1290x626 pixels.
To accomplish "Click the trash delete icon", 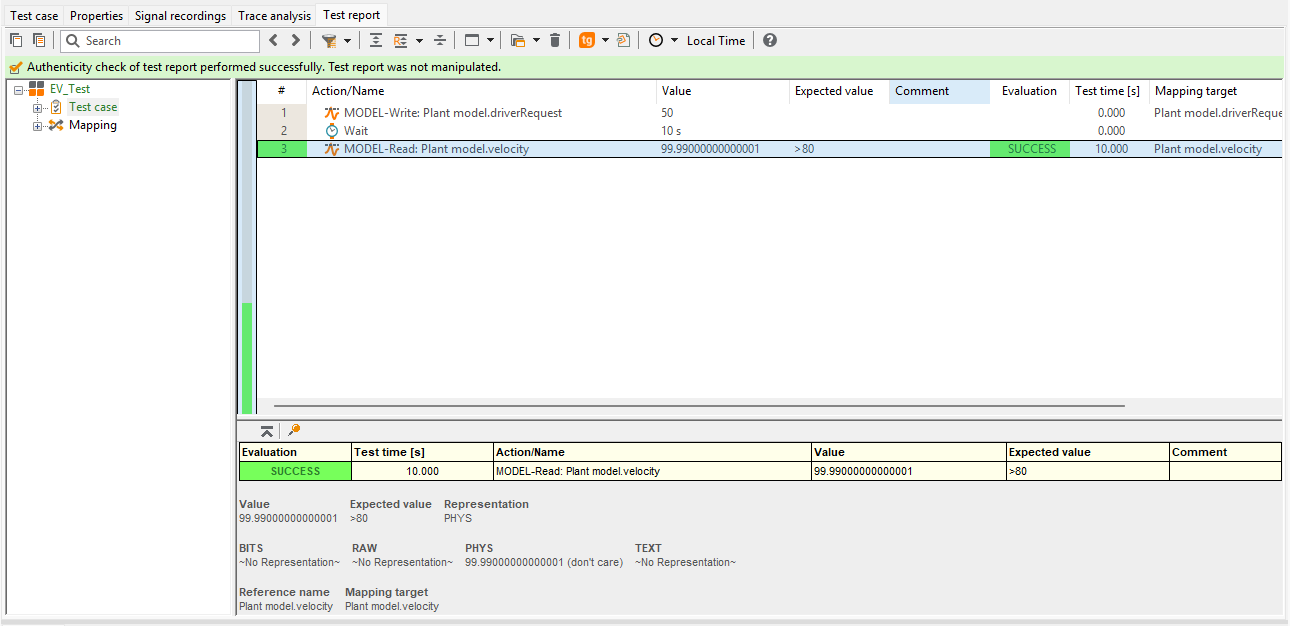I will pos(555,41).
